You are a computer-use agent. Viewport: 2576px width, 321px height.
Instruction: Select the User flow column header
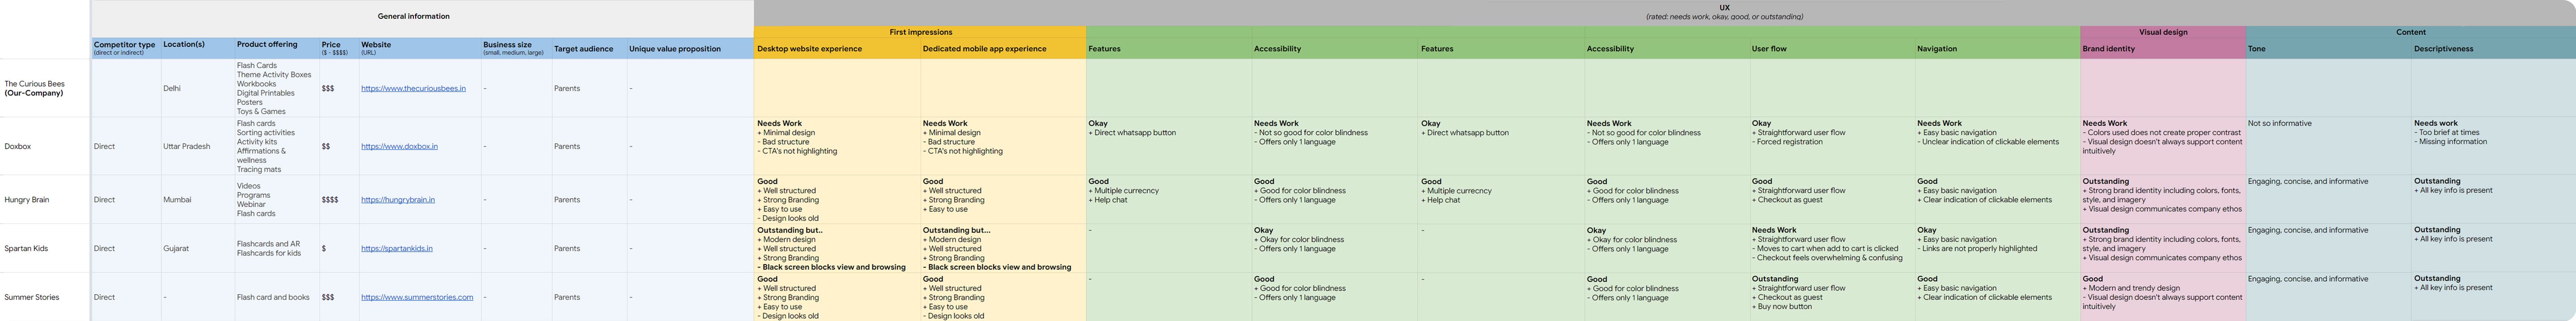pyautogui.click(x=1768, y=49)
